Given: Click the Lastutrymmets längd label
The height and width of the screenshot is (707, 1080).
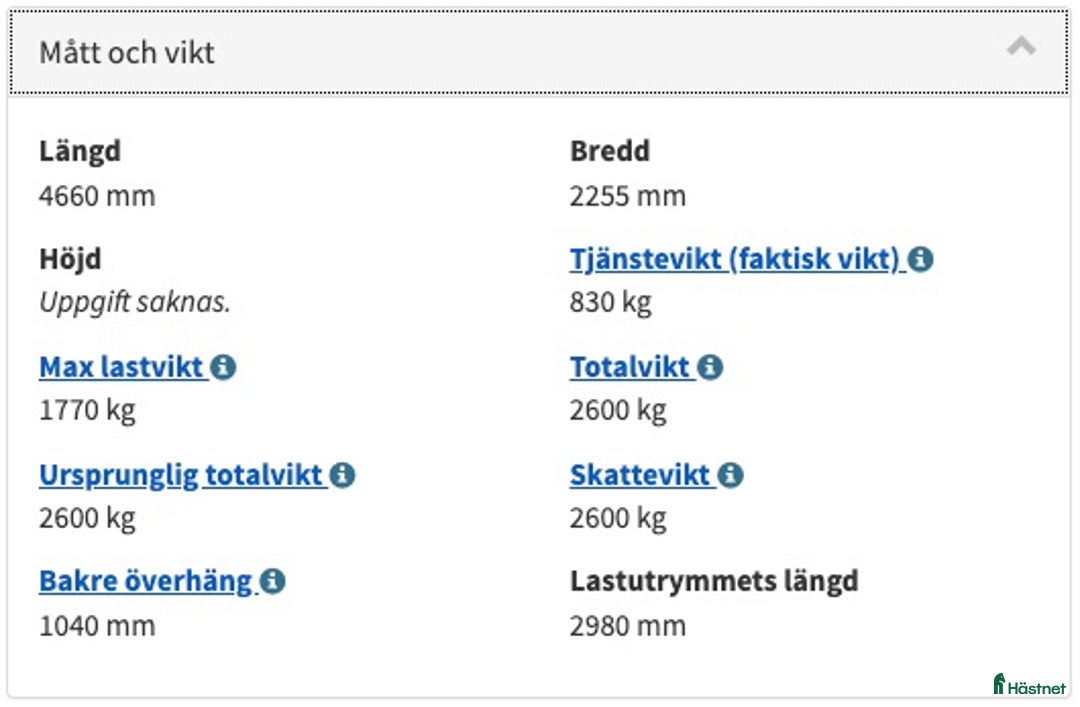Looking at the screenshot, I should point(712,580).
